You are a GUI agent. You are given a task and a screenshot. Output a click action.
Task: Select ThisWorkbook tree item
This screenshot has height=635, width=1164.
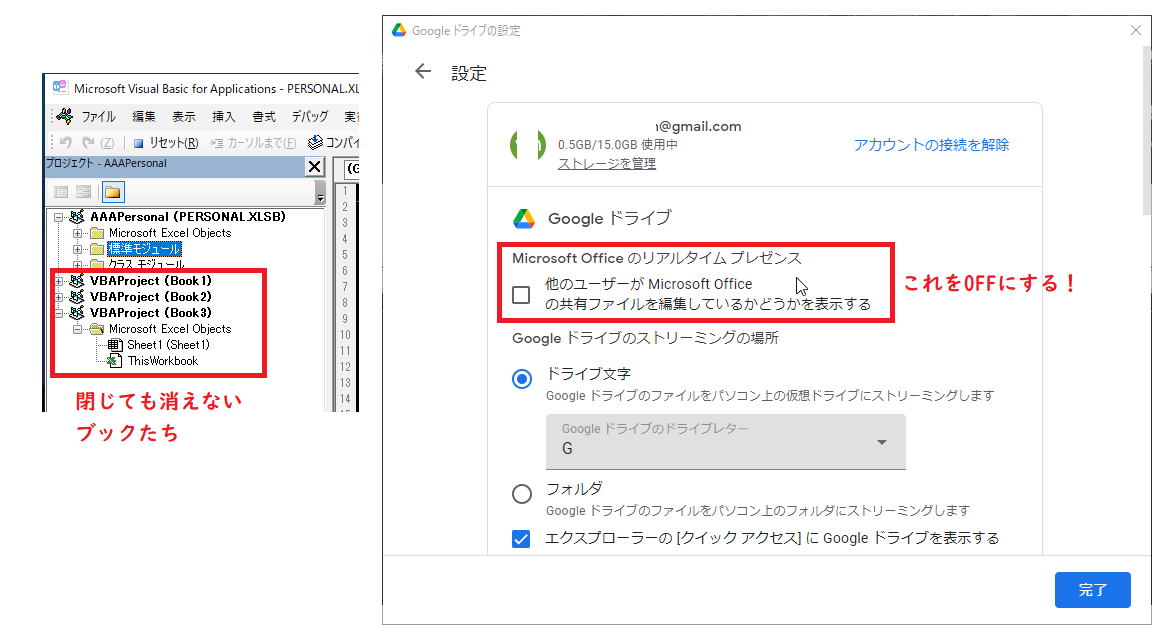[163, 361]
